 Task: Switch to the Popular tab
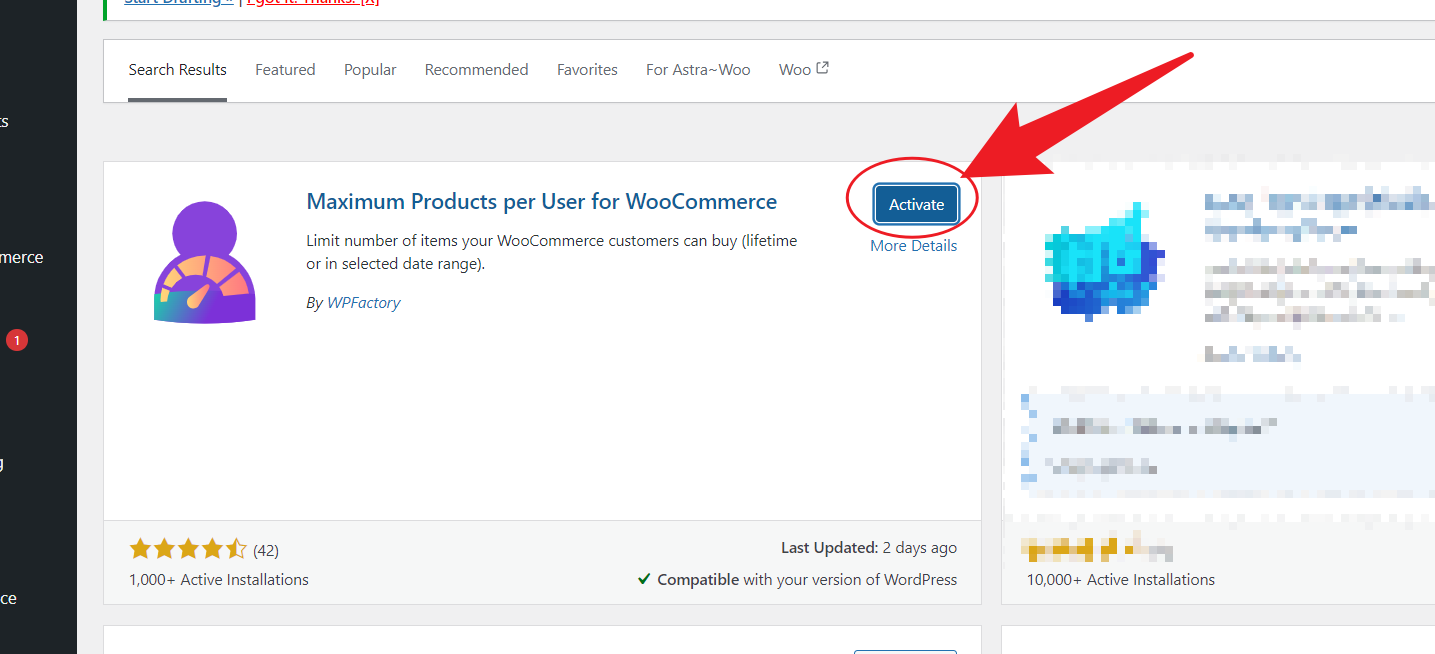[x=370, y=70]
